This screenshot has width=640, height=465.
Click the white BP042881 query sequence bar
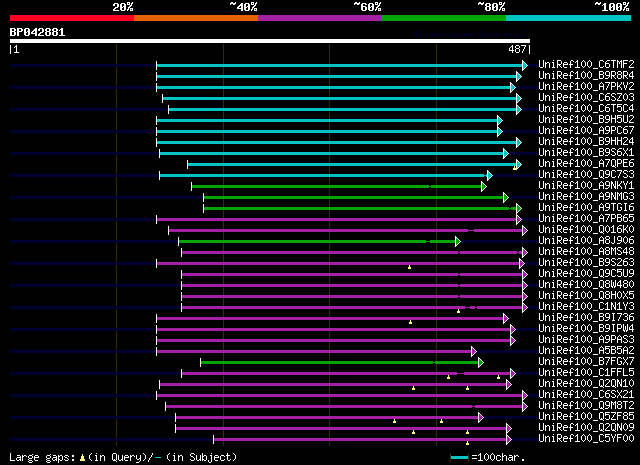(270, 41)
